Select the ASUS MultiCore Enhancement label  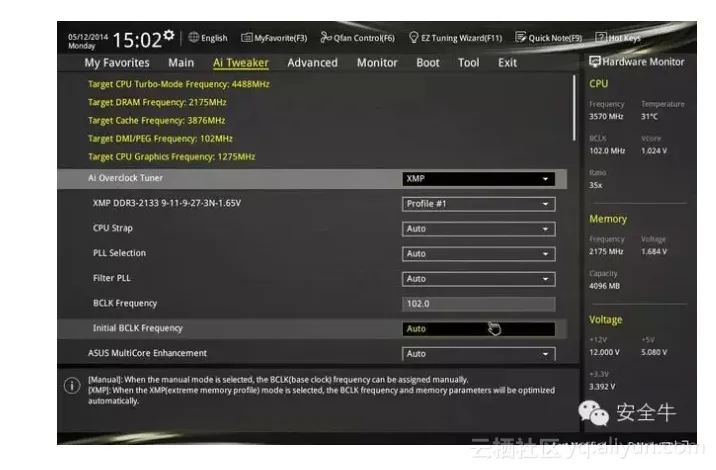coord(147,353)
